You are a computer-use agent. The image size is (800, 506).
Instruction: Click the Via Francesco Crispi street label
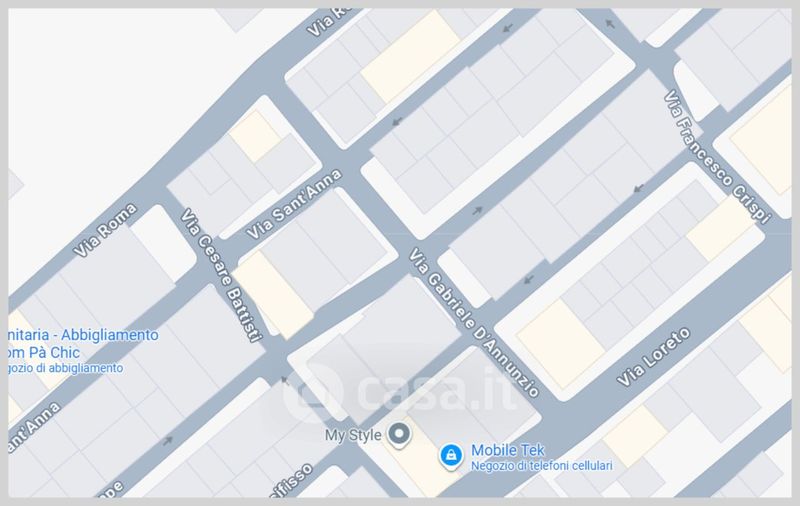717,157
